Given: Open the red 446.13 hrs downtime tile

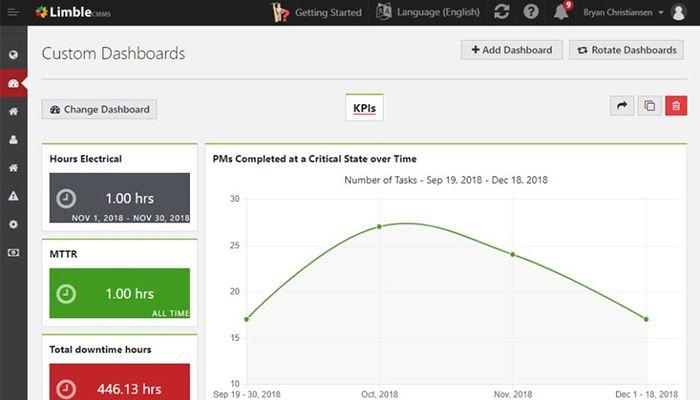Looking at the screenshot, I should (120, 382).
